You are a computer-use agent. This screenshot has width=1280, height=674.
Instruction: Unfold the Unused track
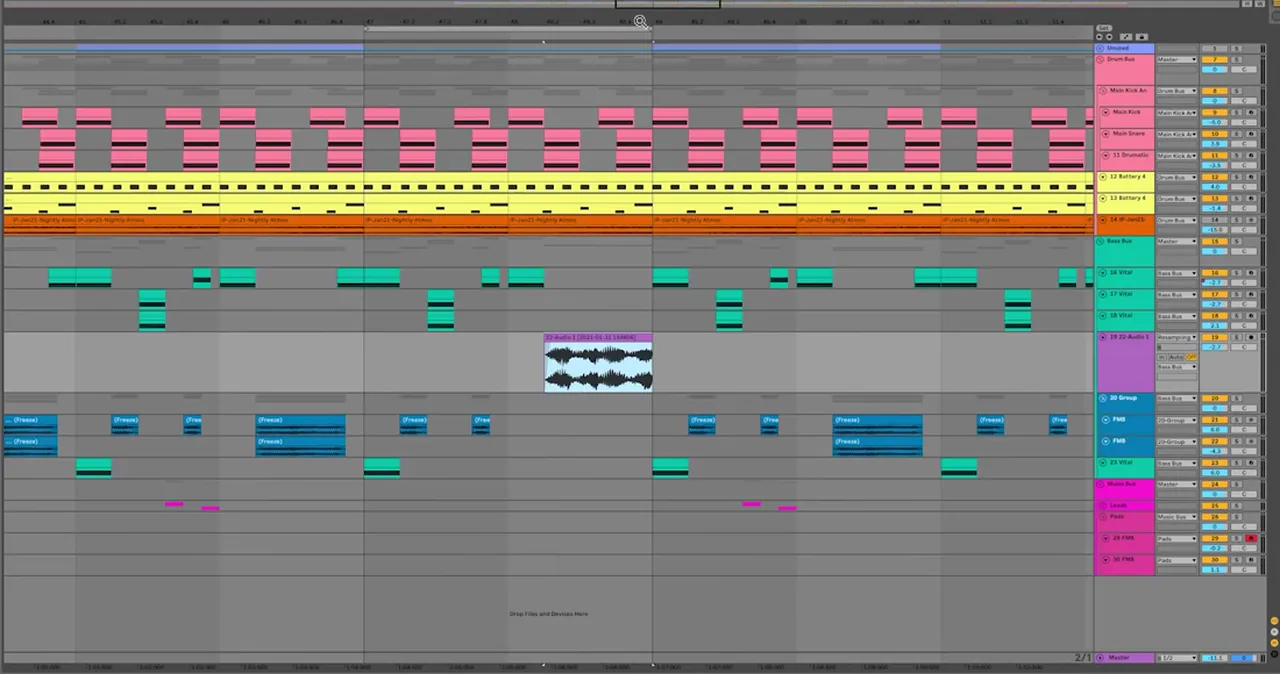click(x=1100, y=48)
